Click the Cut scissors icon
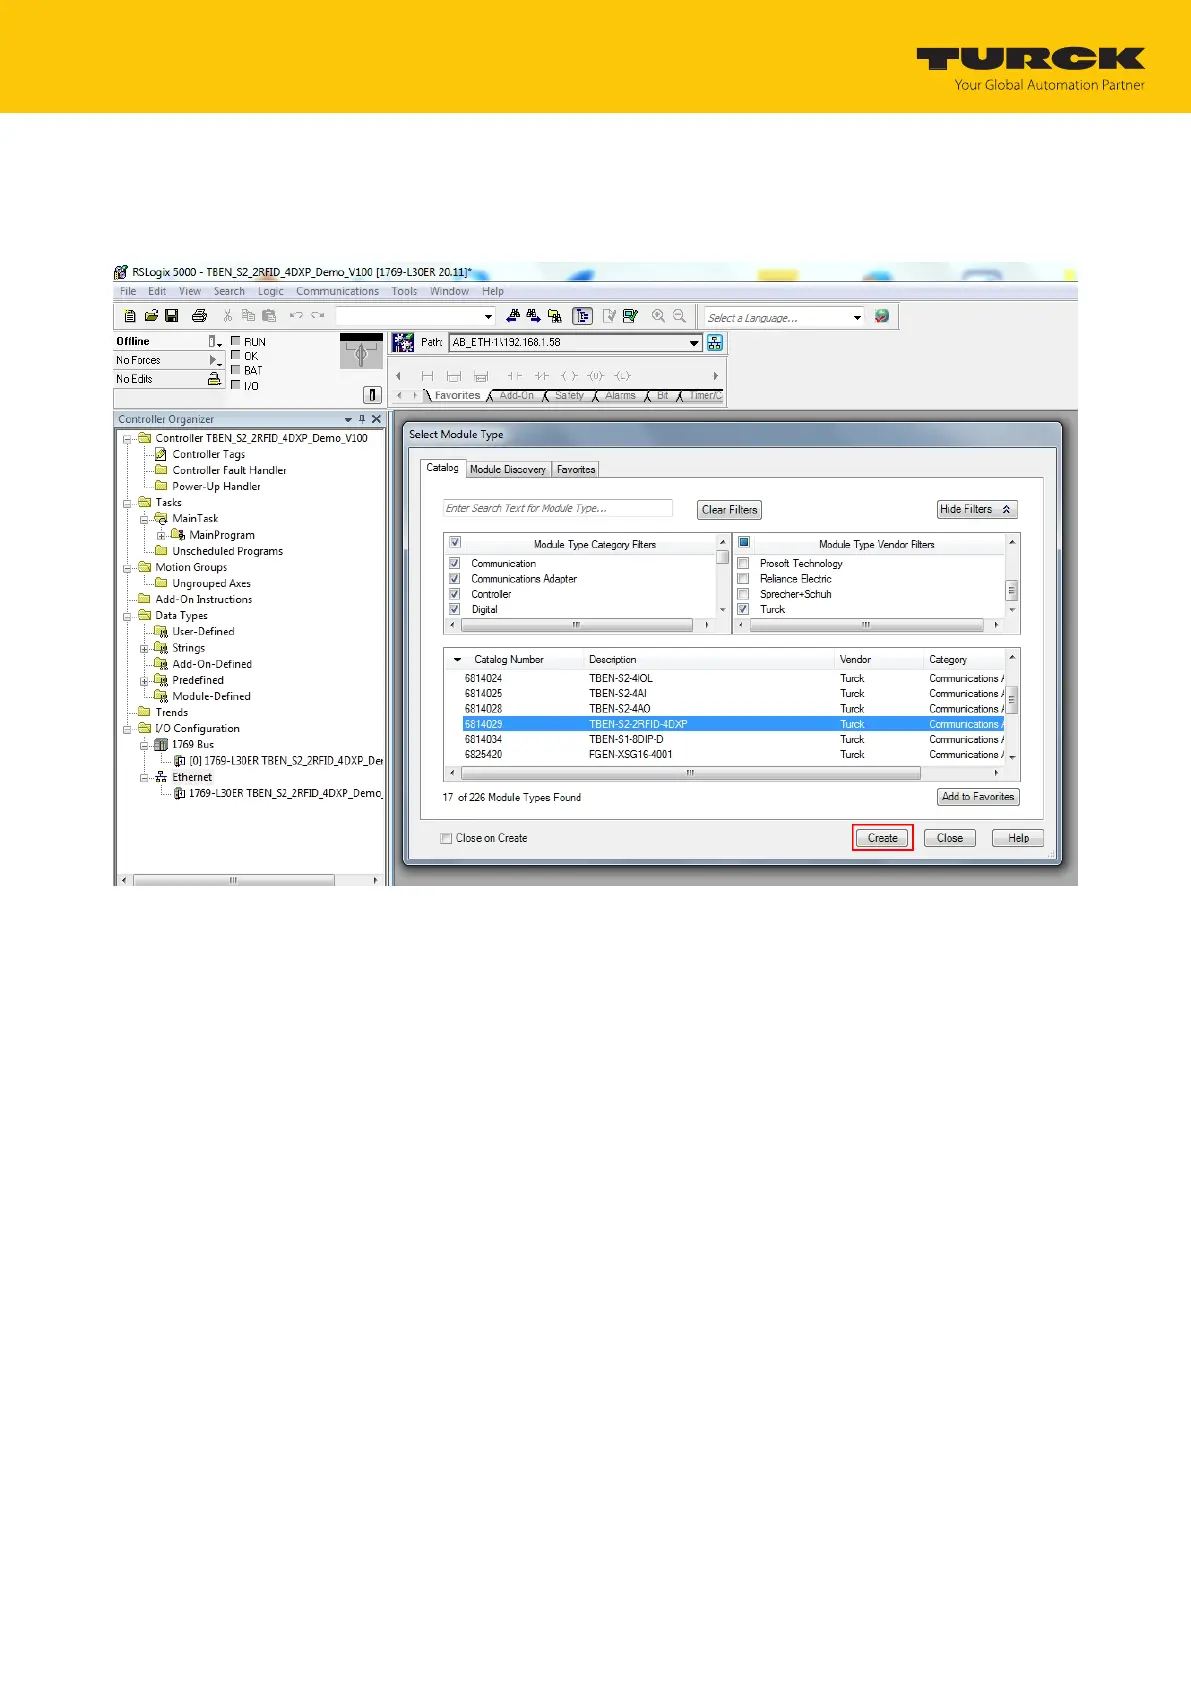This screenshot has width=1191, height=1684. coord(228,316)
